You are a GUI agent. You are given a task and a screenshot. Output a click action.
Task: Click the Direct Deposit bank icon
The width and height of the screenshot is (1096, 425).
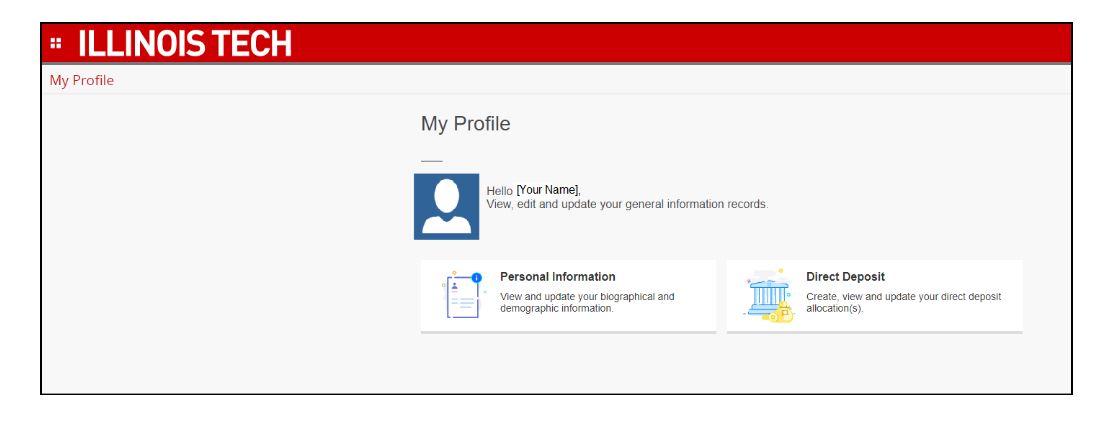(770, 296)
